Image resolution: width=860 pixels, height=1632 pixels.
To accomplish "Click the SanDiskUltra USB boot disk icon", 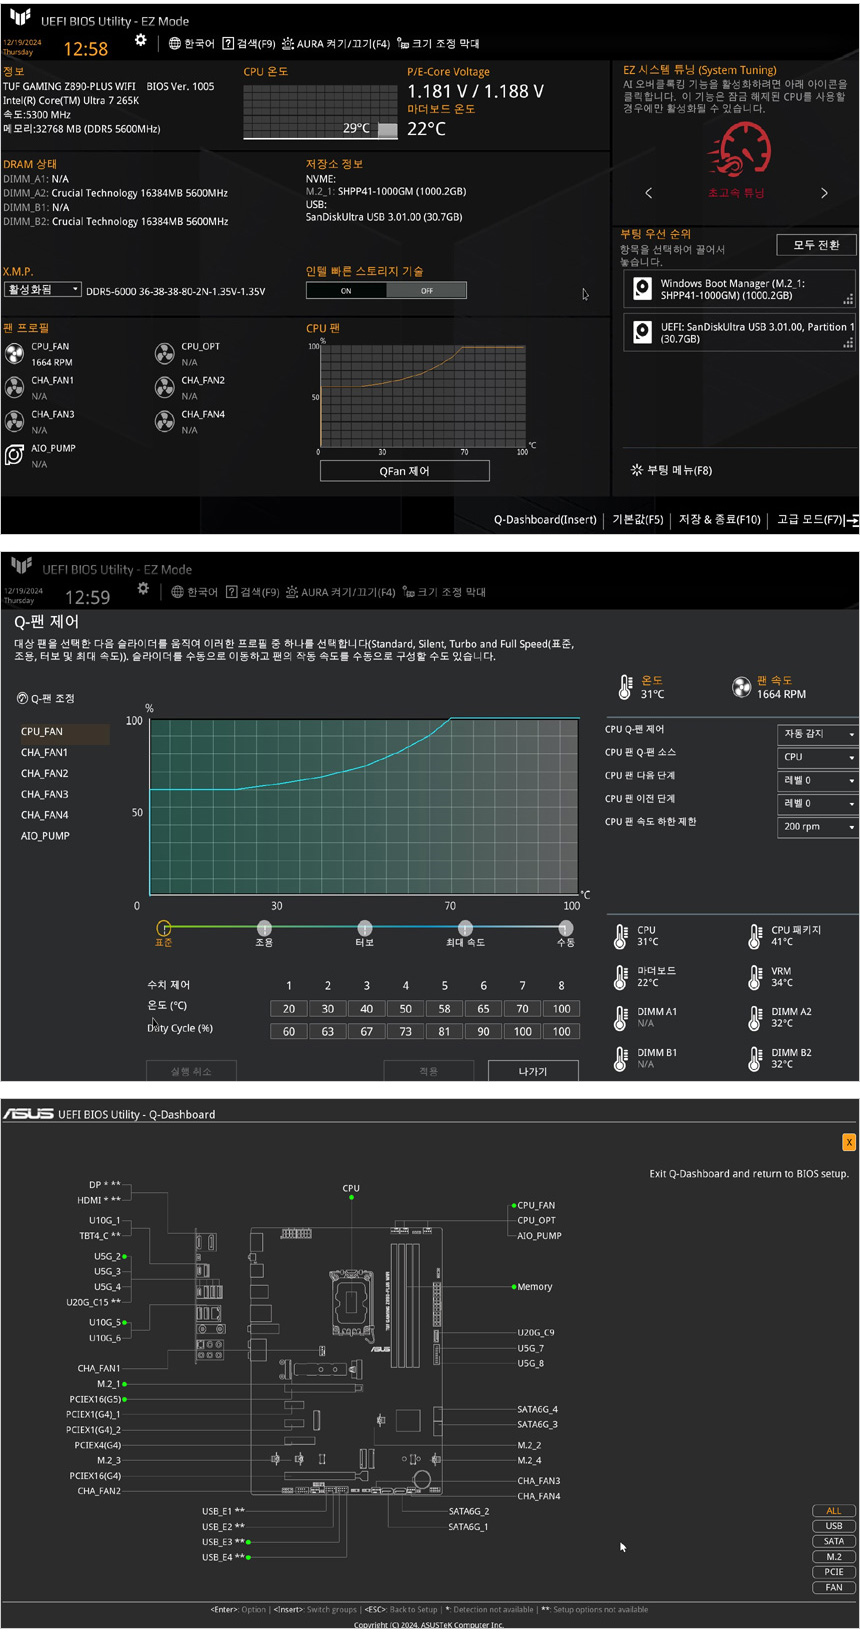I will (642, 332).
